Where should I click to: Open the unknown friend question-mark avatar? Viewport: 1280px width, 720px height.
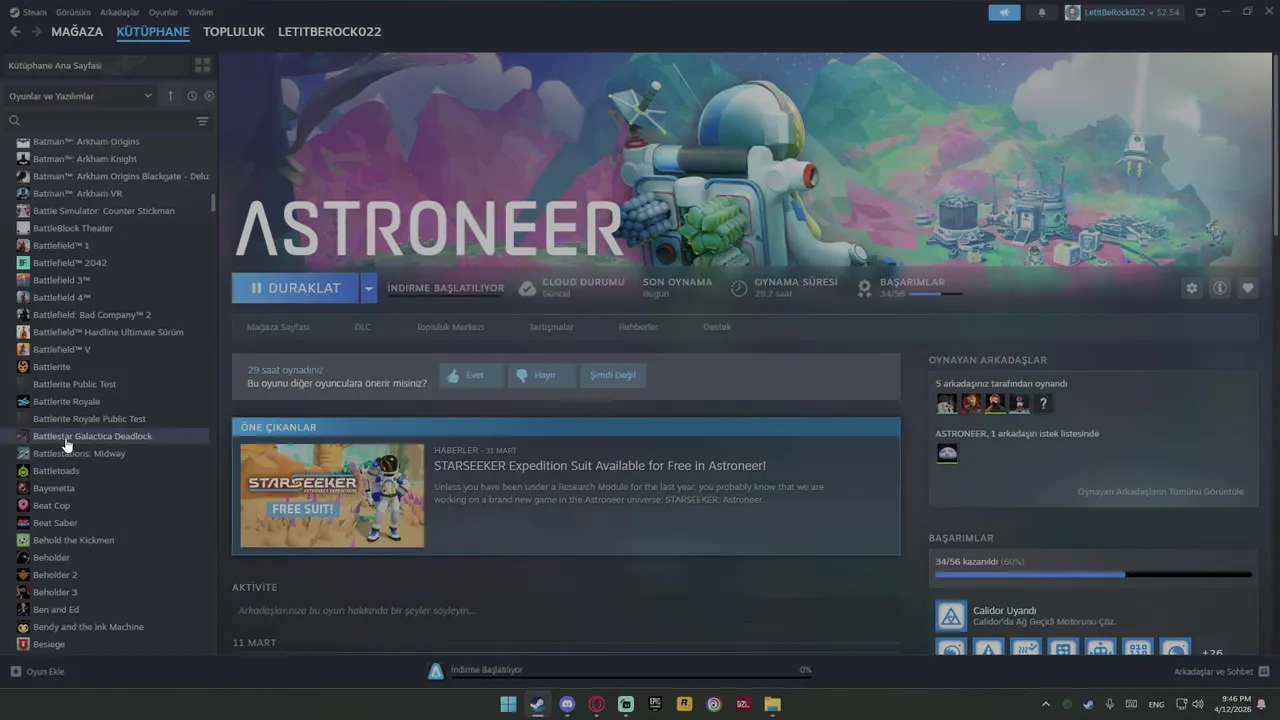1043,404
